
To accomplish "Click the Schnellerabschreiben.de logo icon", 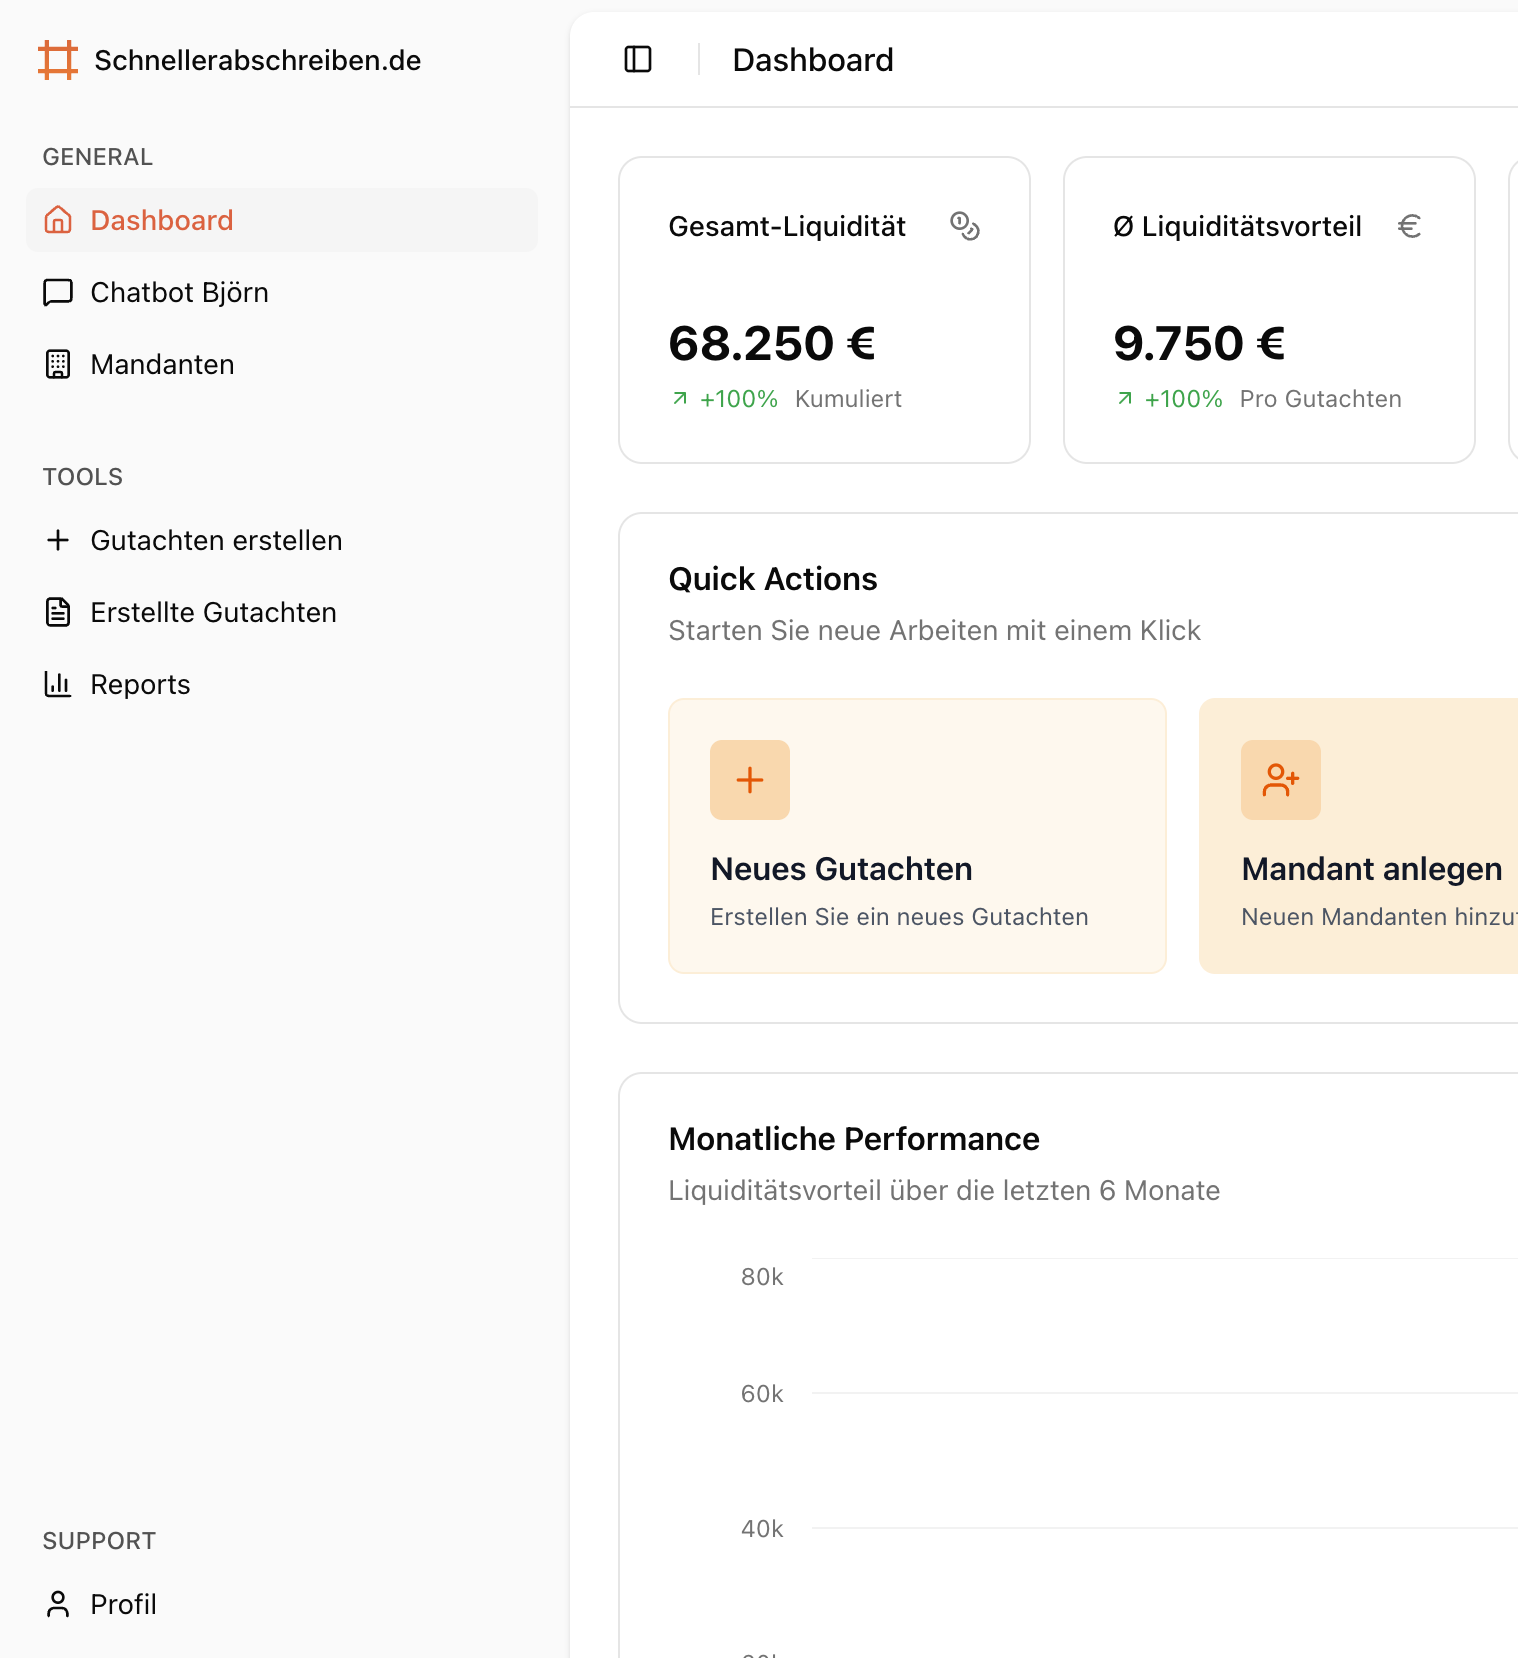I will pyautogui.click(x=58, y=60).
